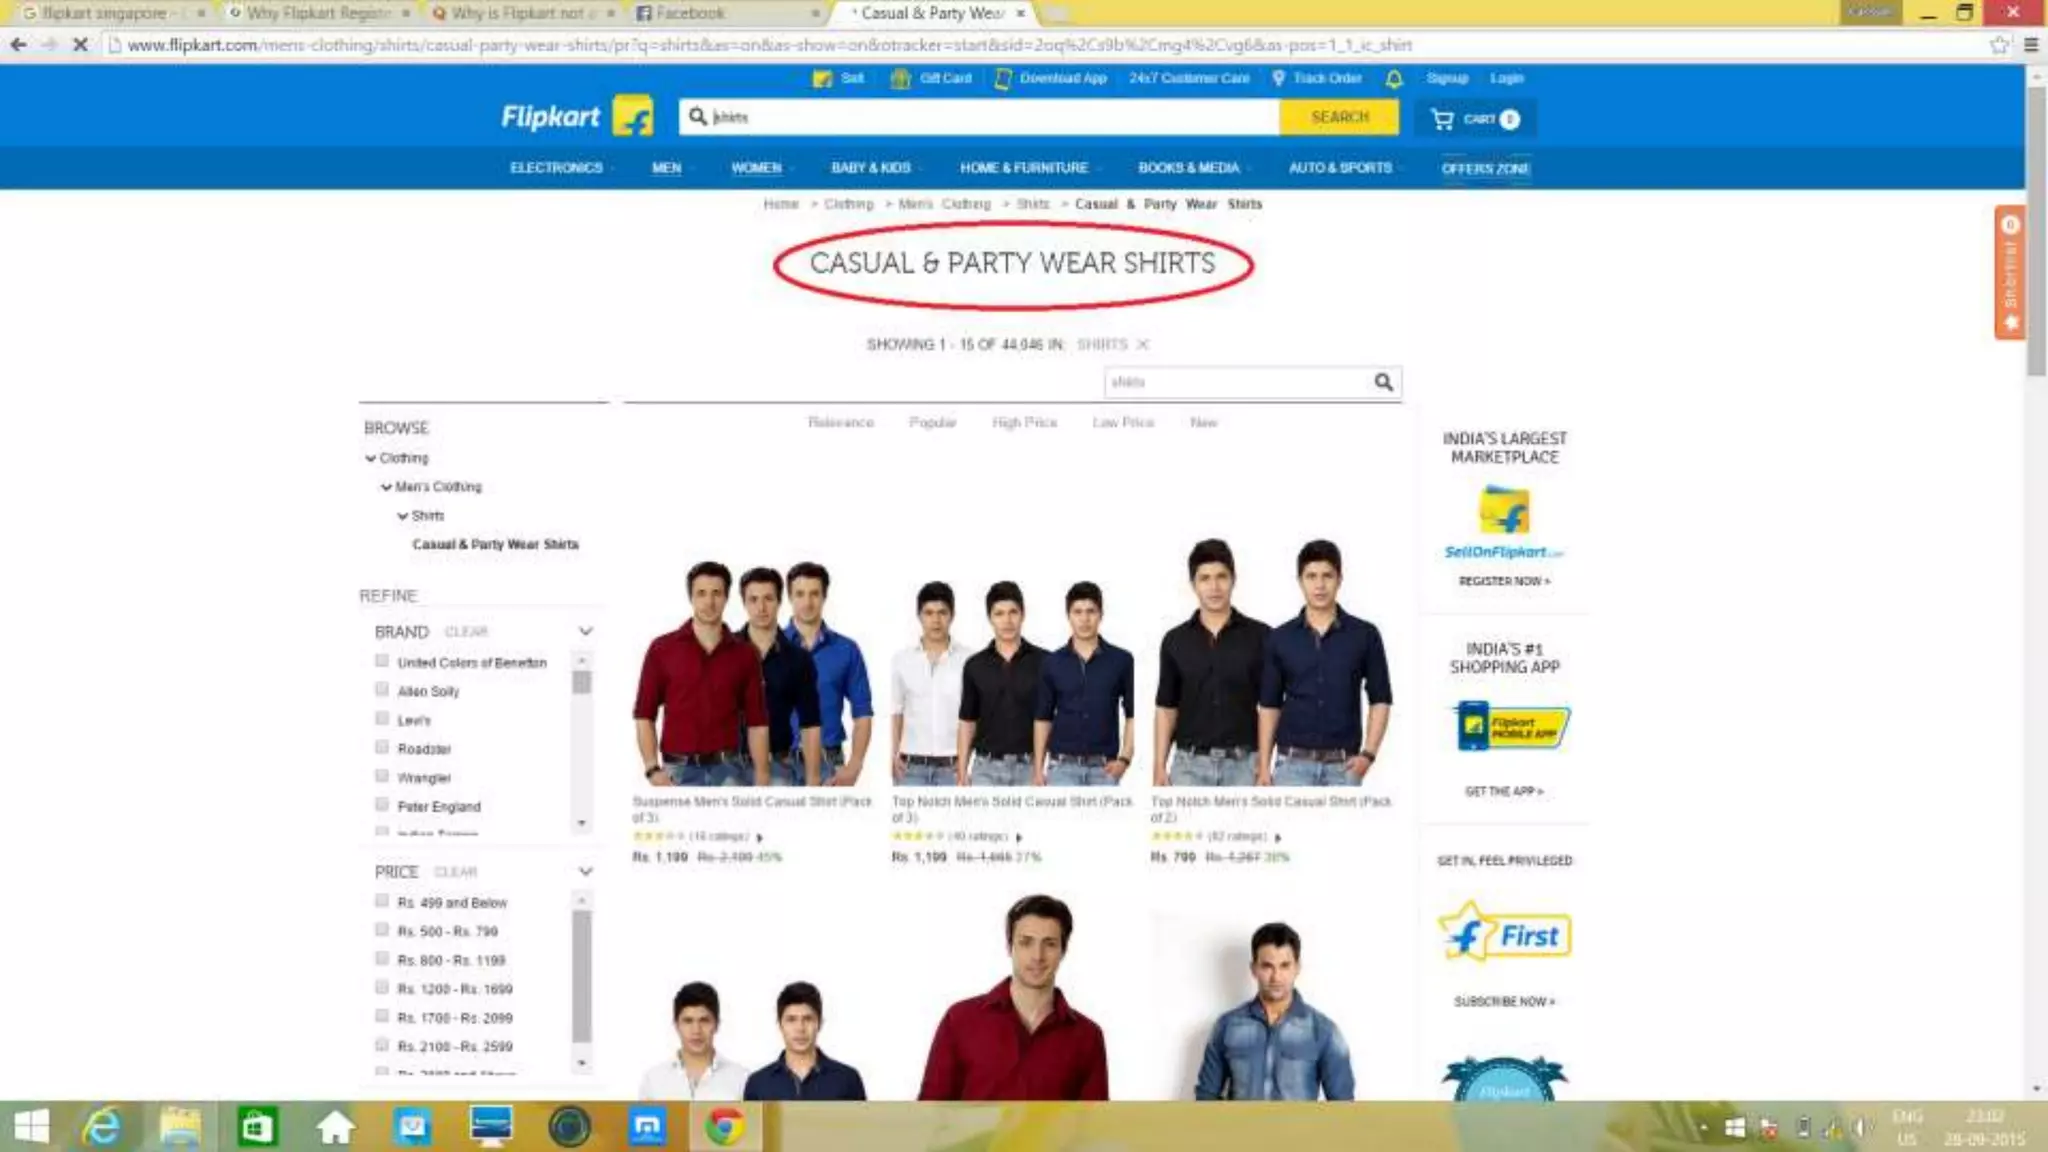The width and height of the screenshot is (2048, 1152).
Task: Click the Track Order link
Action: point(1326,78)
